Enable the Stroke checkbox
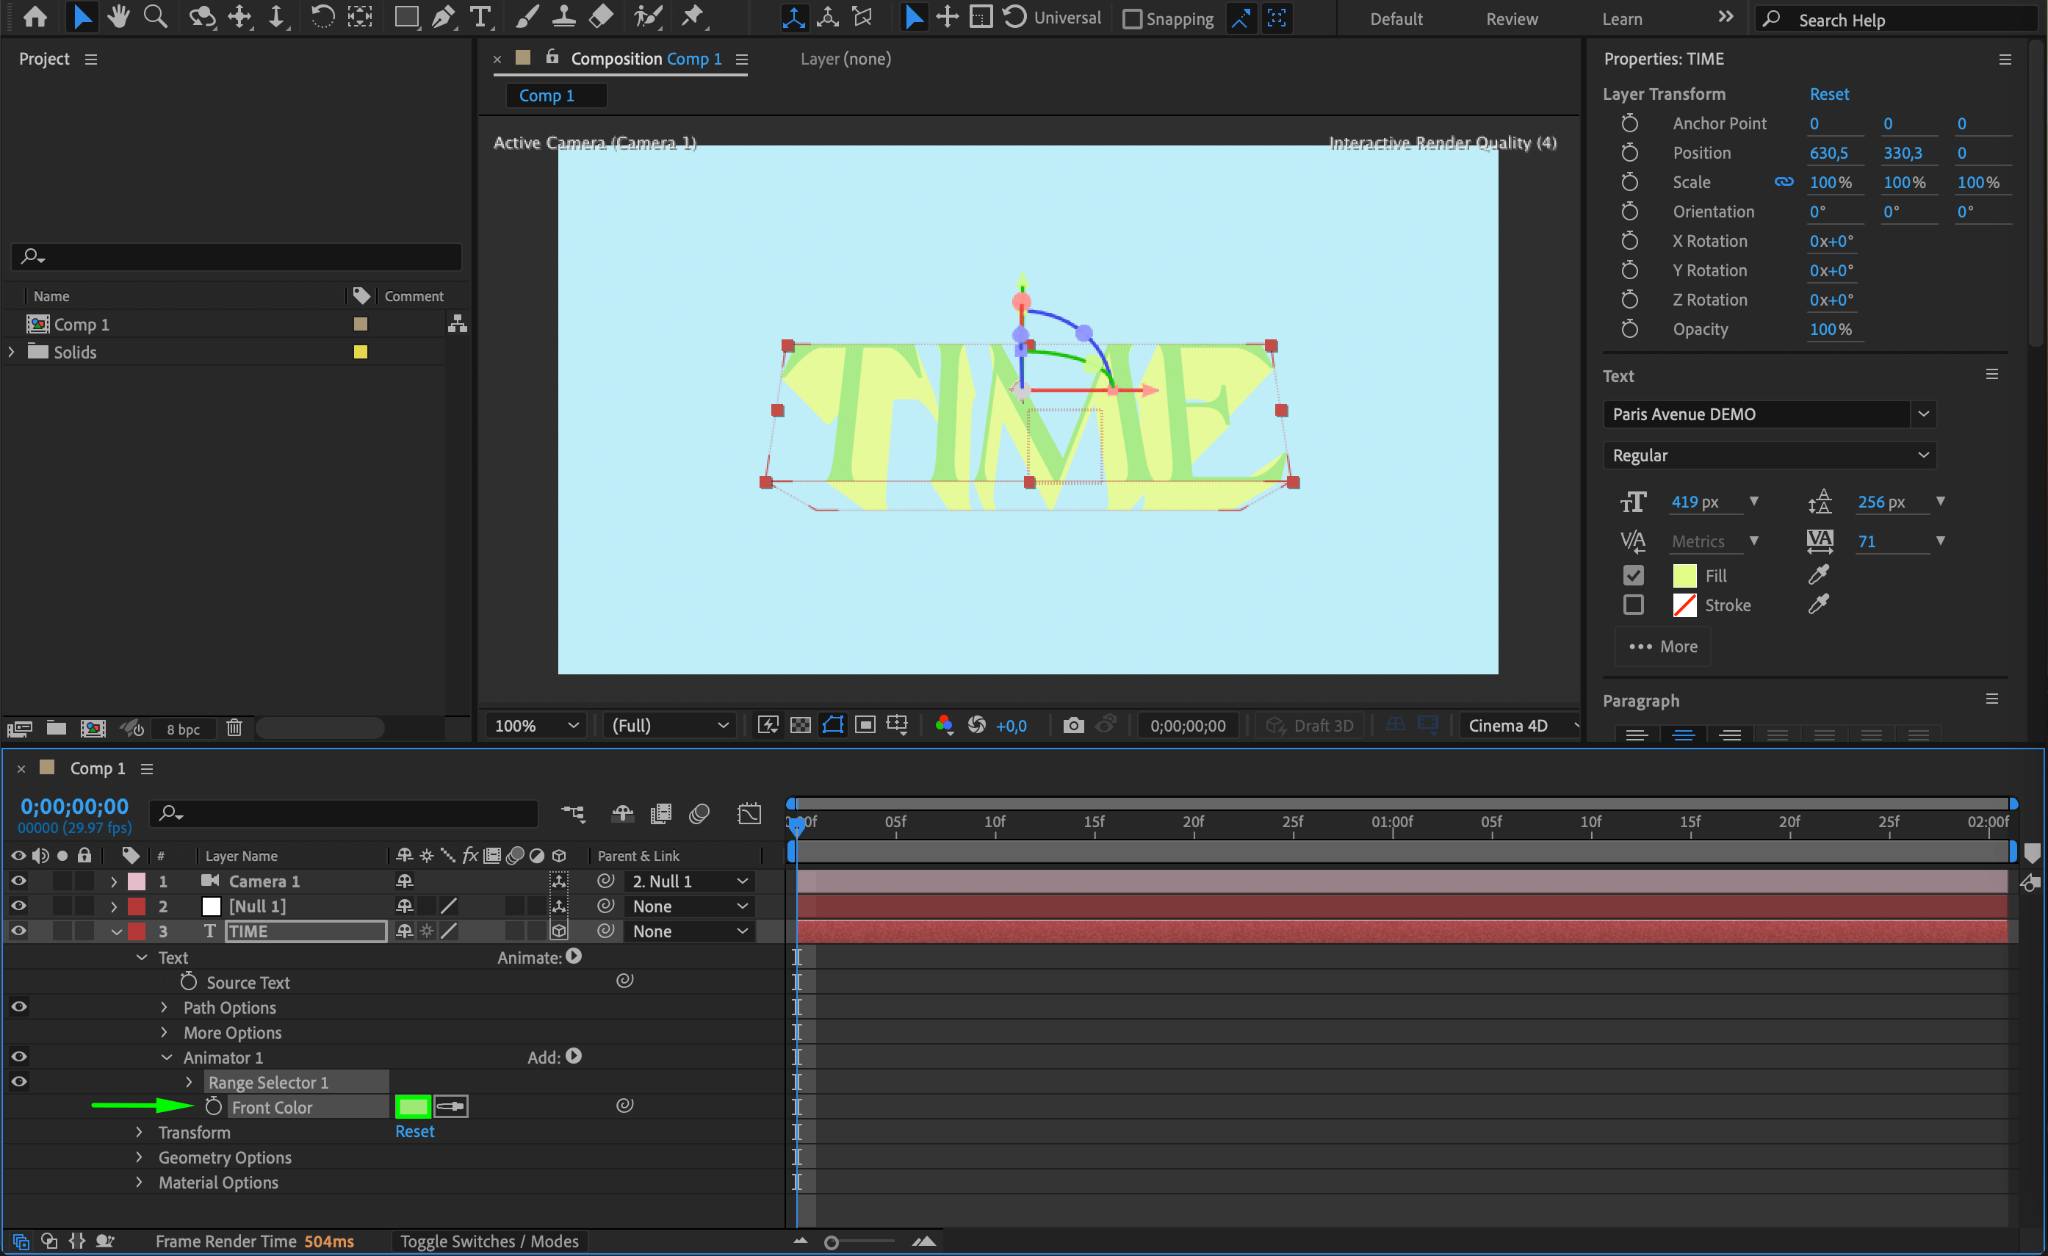Image resolution: width=2048 pixels, height=1256 pixels. tap(1633, 605)
